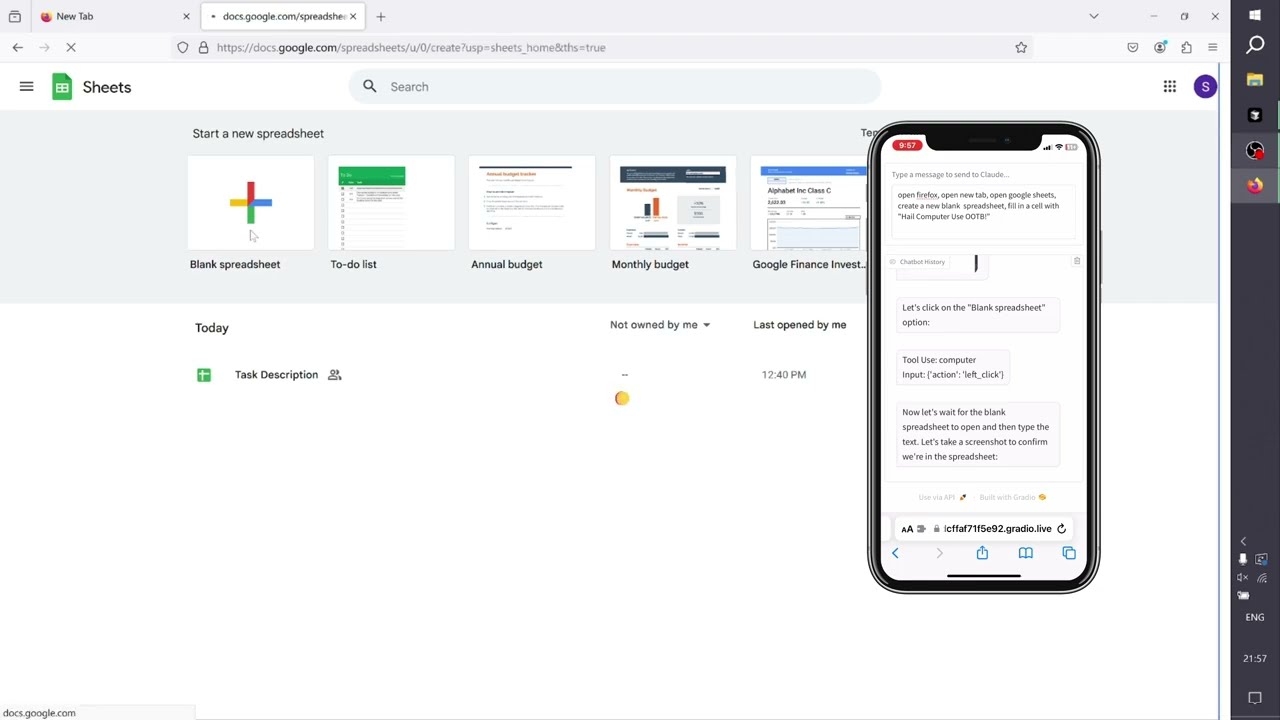Tap Built with Gradio link on phone
The width and height of the screenshot is (1280, 720).
(1012, 497)
